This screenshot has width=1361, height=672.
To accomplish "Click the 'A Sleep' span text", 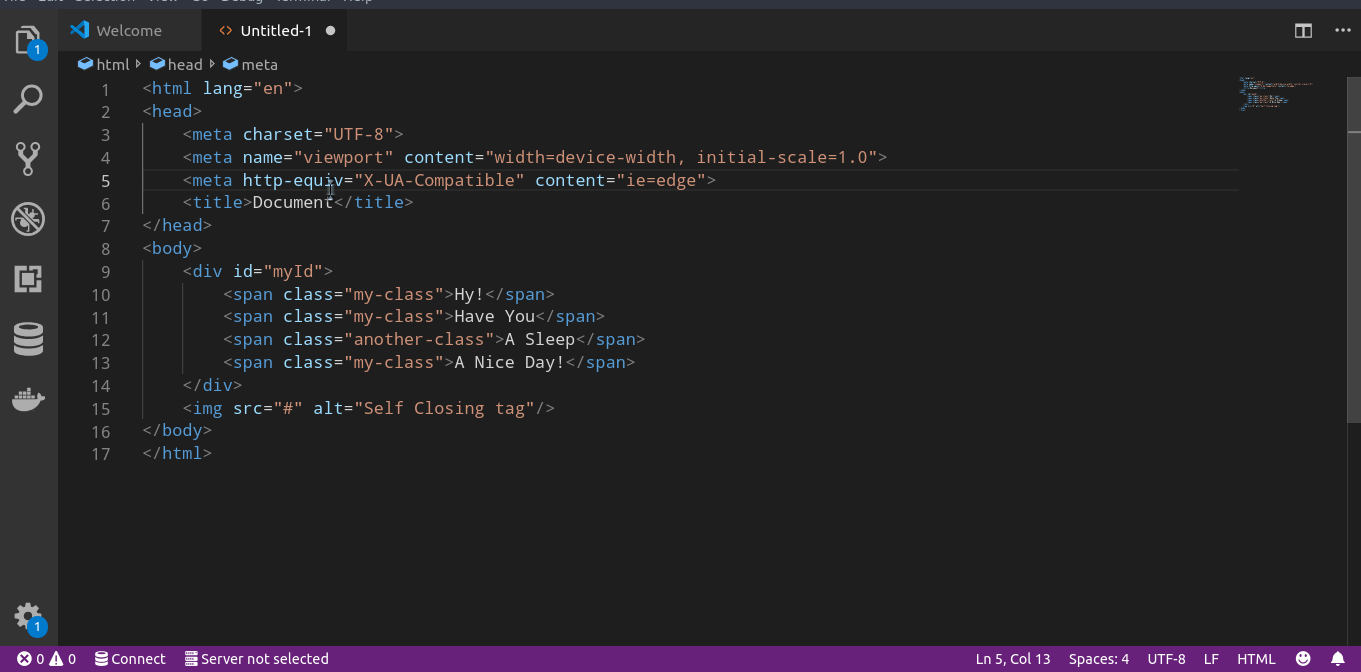I will tap(540, 341).
